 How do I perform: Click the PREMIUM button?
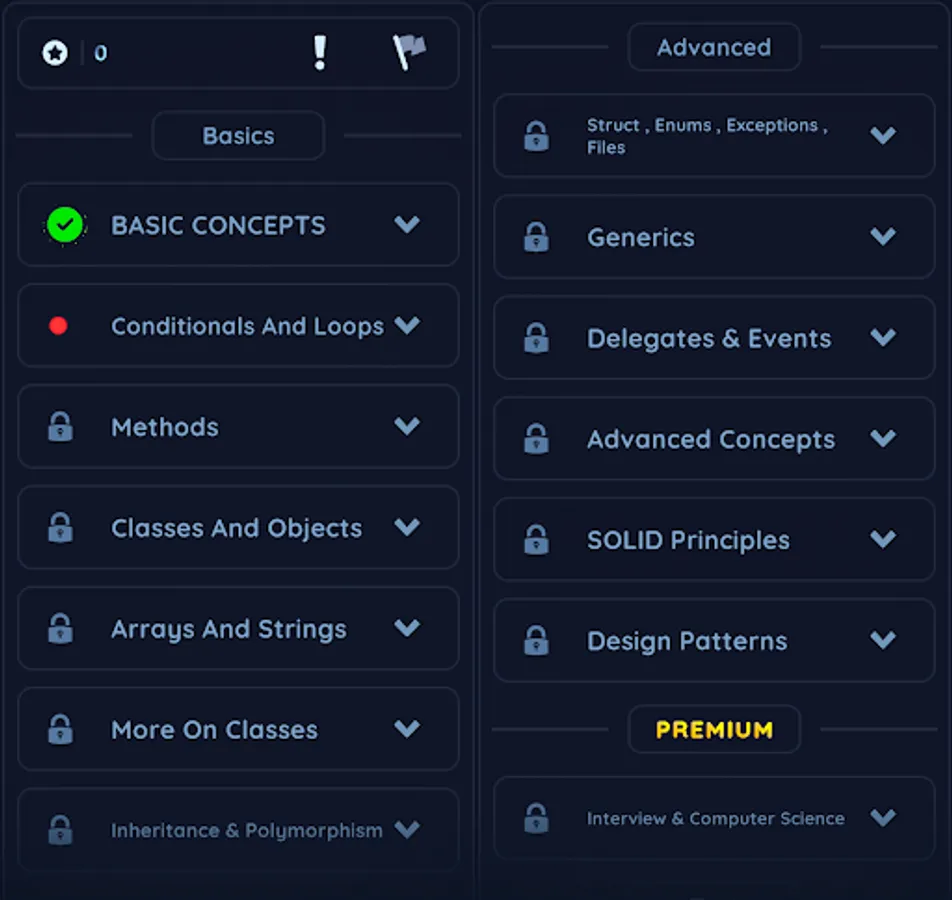coord(713,729)
